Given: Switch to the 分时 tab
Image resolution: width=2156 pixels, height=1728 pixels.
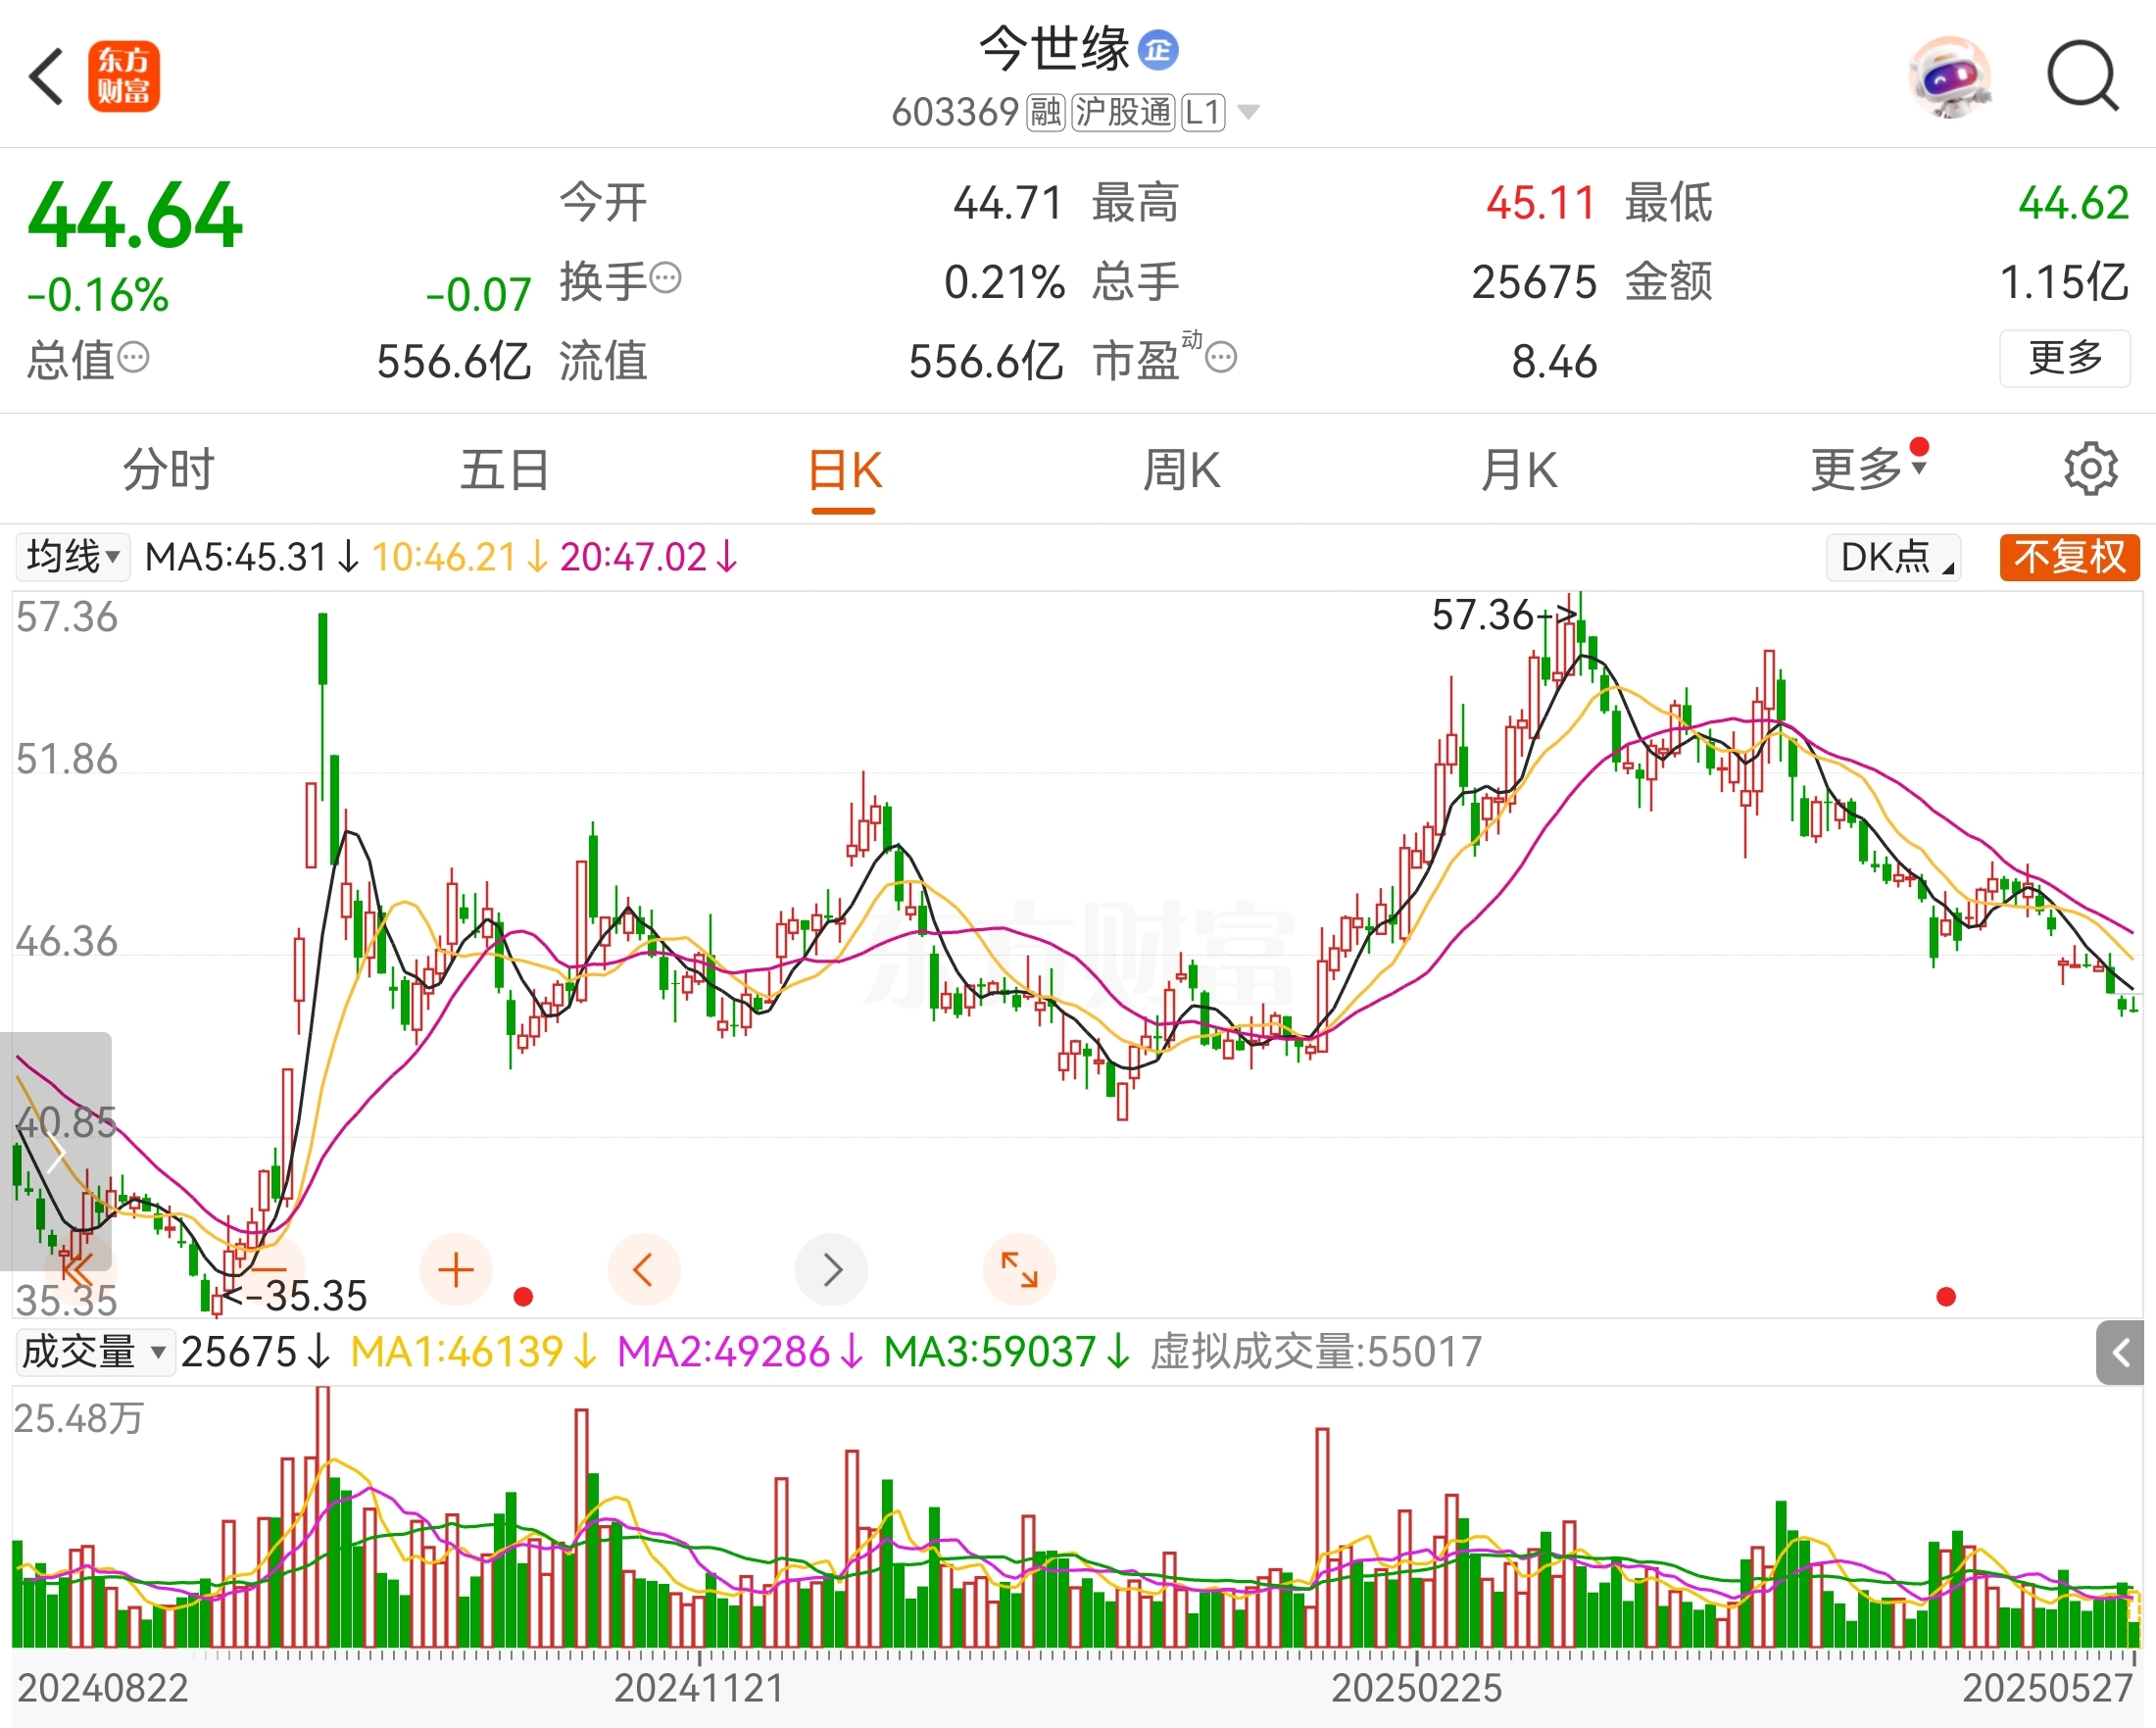Looking at the screenshot, I should [168, 470].
